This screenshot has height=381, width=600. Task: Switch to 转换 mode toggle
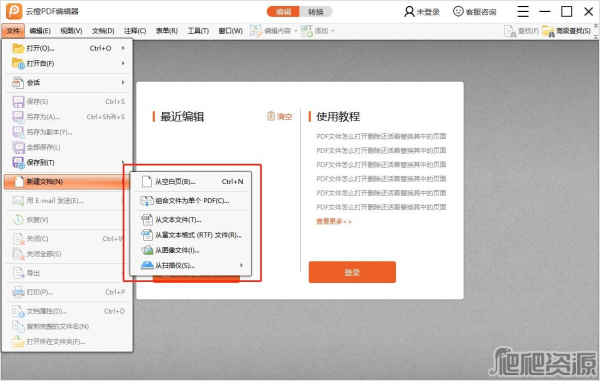point(316,11)
